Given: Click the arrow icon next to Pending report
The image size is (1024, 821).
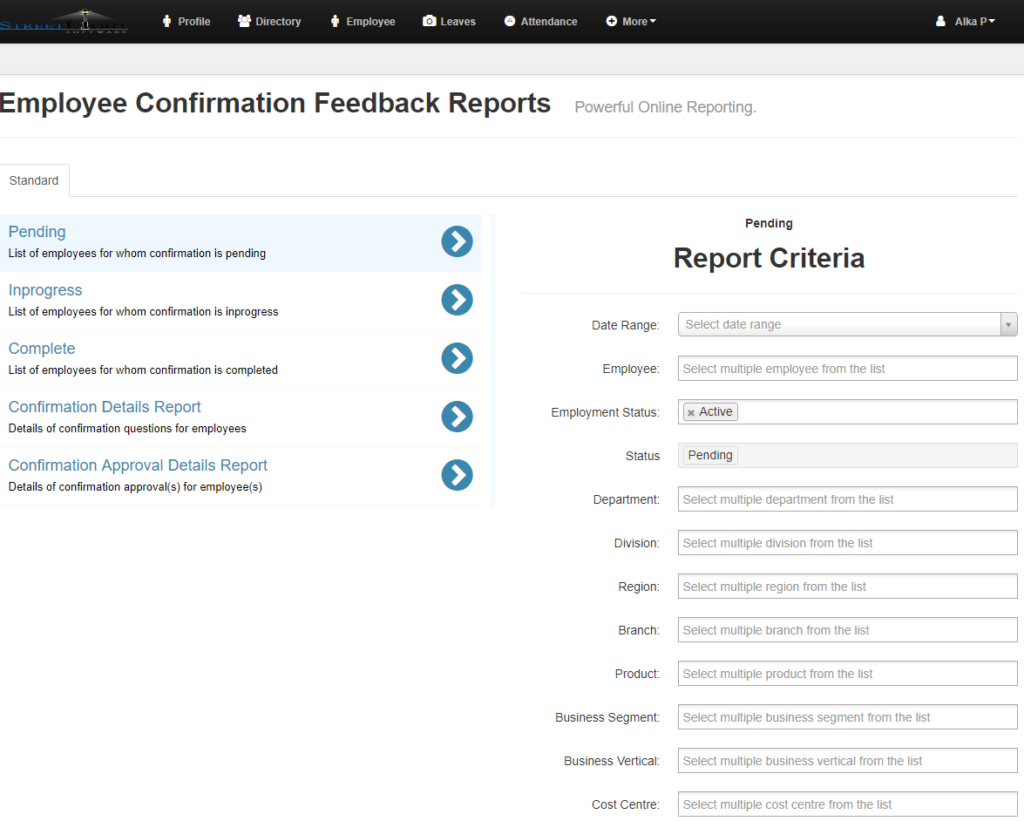Looking at the screenshot, I should tap(457, 241).
